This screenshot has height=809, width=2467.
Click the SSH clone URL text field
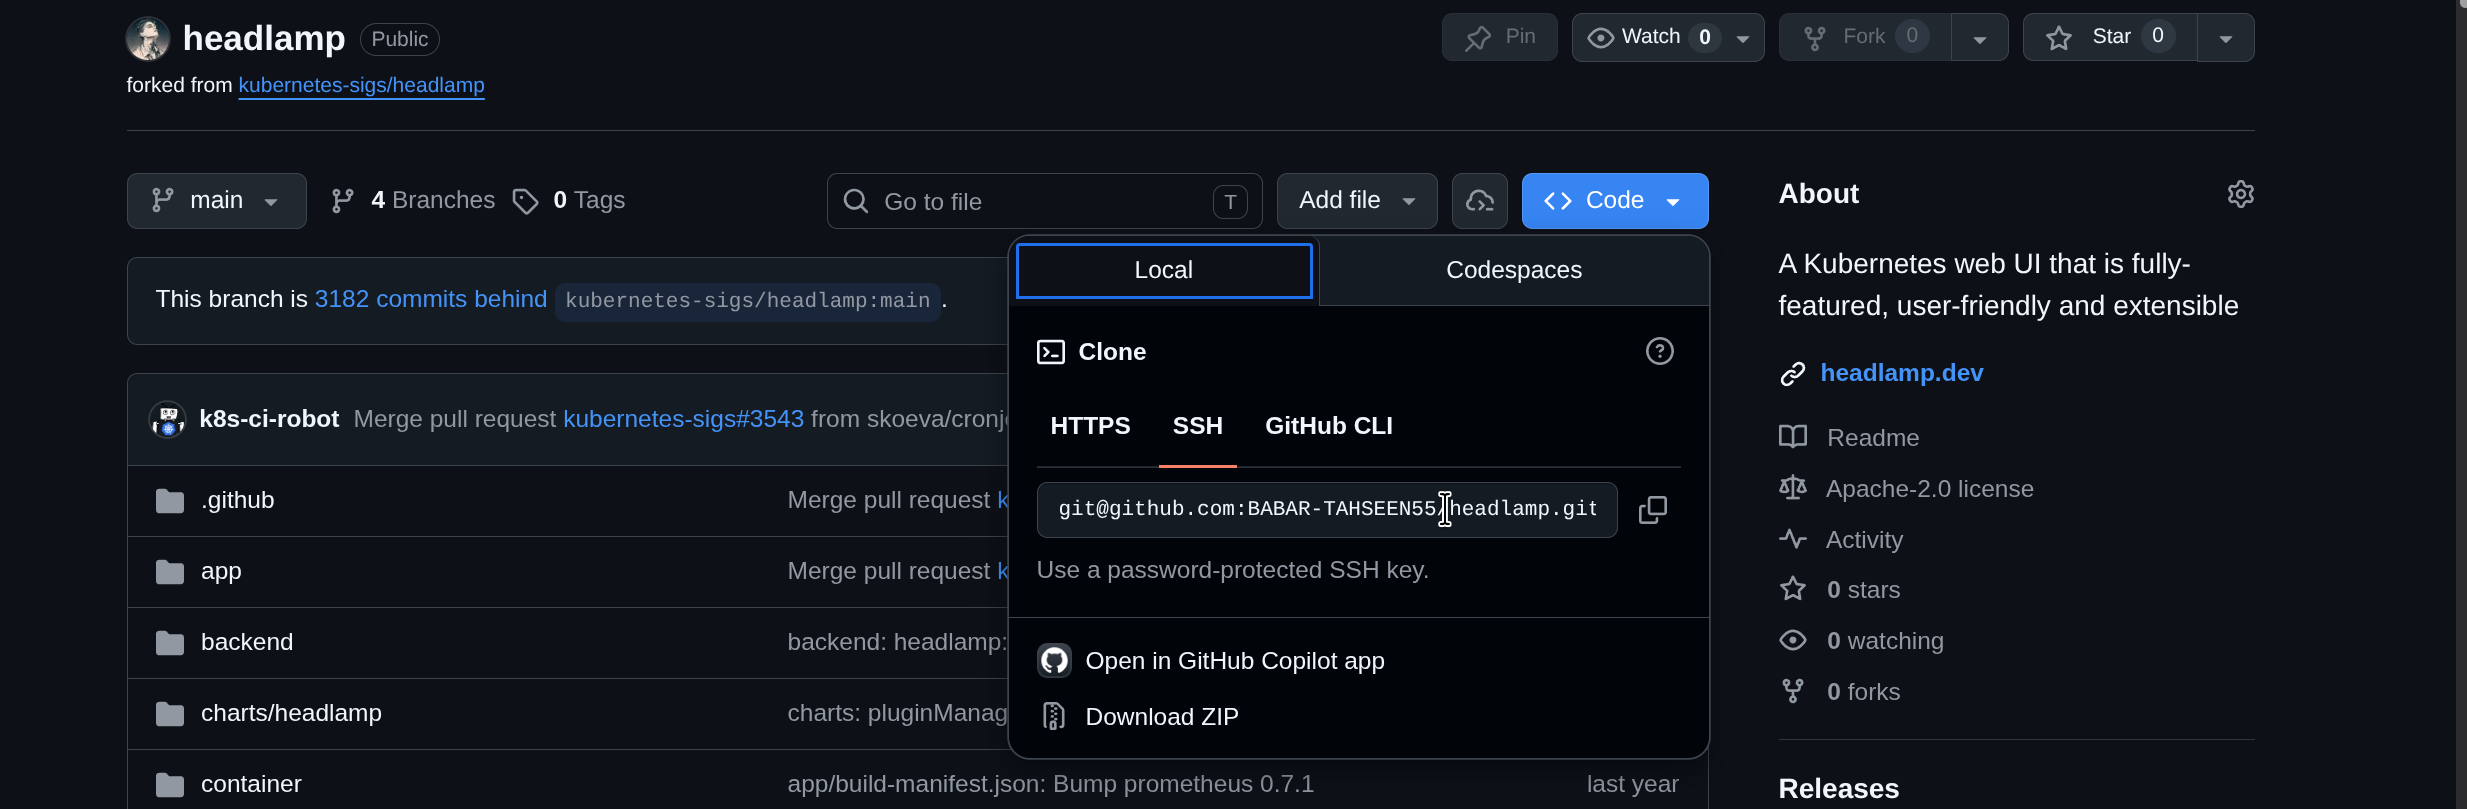click(1327, 510)
